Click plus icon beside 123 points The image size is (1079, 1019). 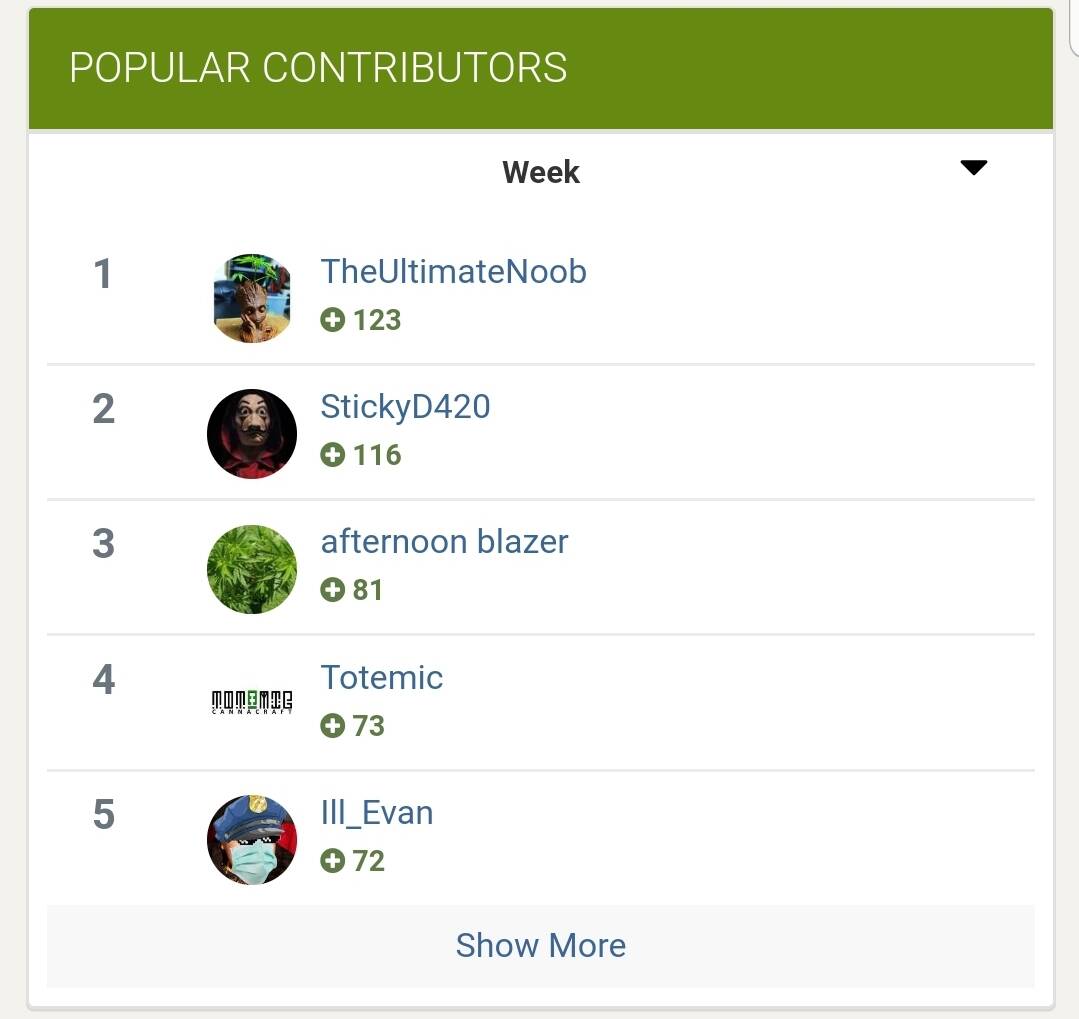[332, 319]
